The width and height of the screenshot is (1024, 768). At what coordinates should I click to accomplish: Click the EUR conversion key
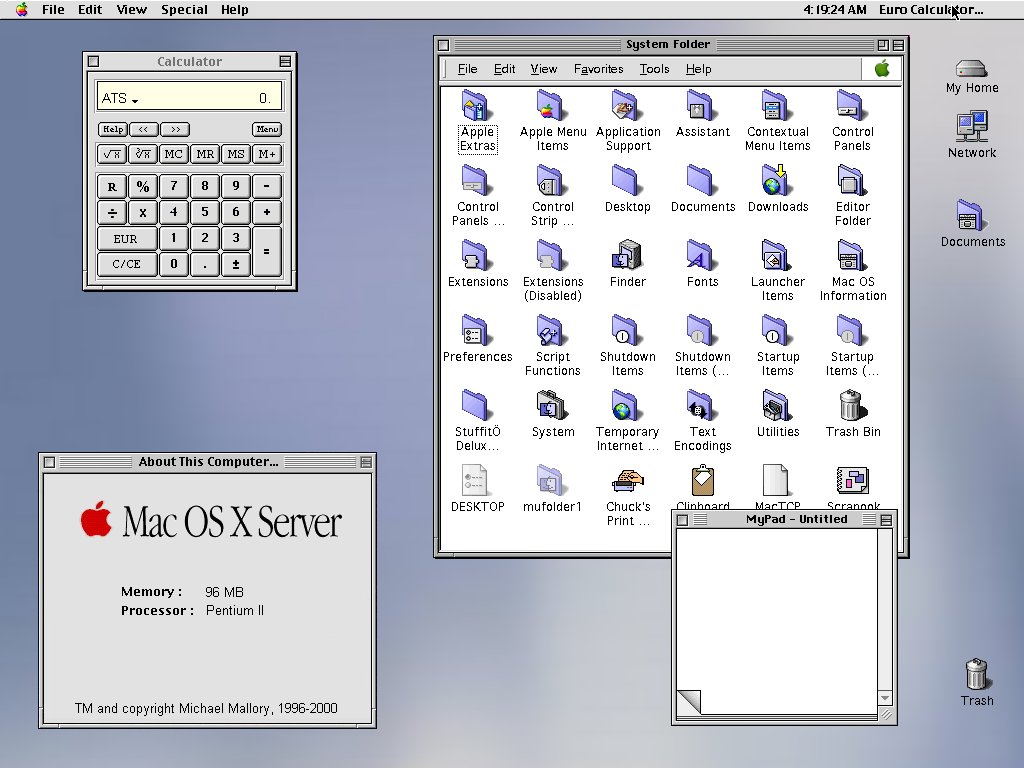click(x=127, y=238)
